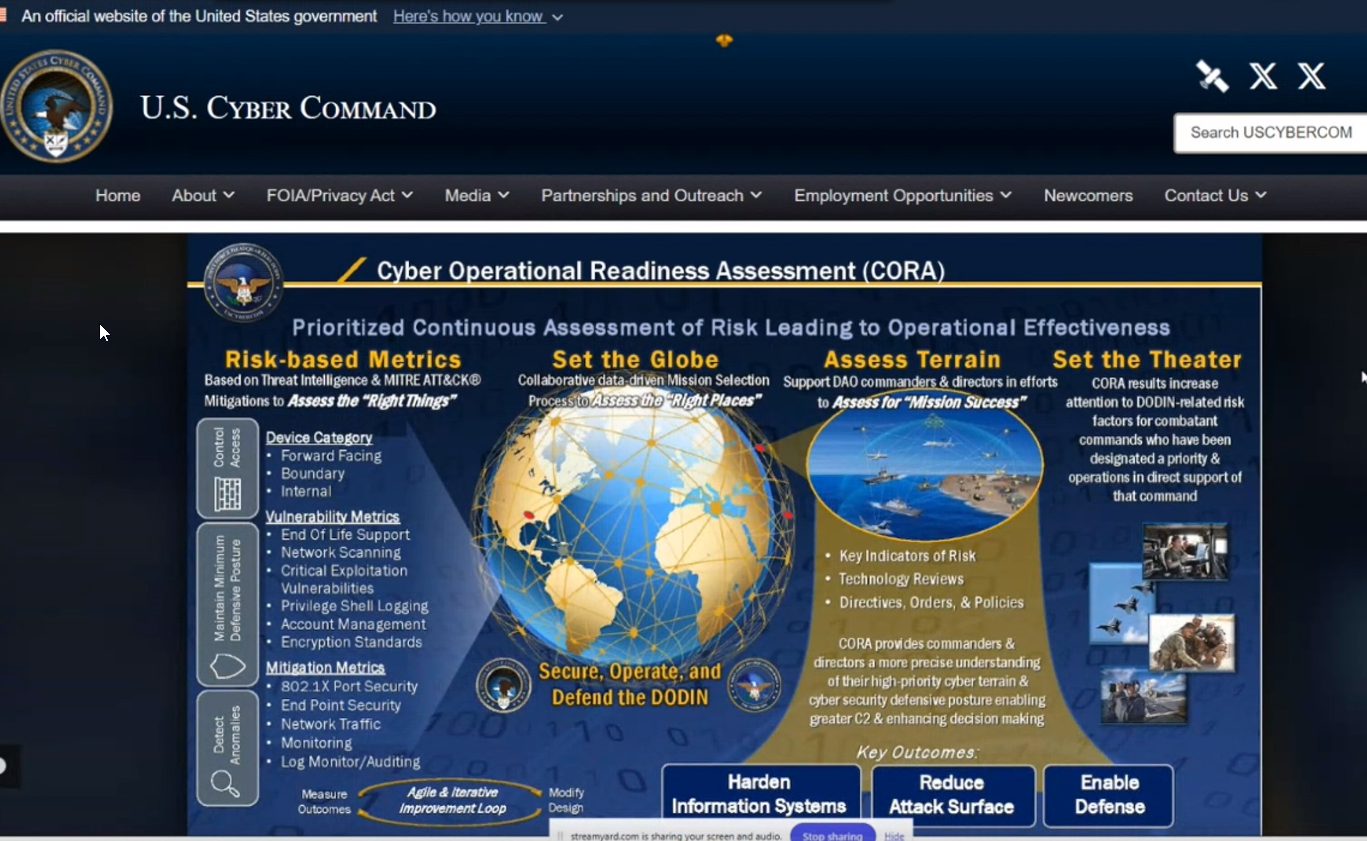Viewport: 1367px width, 841px height.
Task: Click the Hide link on the sharing bar
Action: pos(894,835)
